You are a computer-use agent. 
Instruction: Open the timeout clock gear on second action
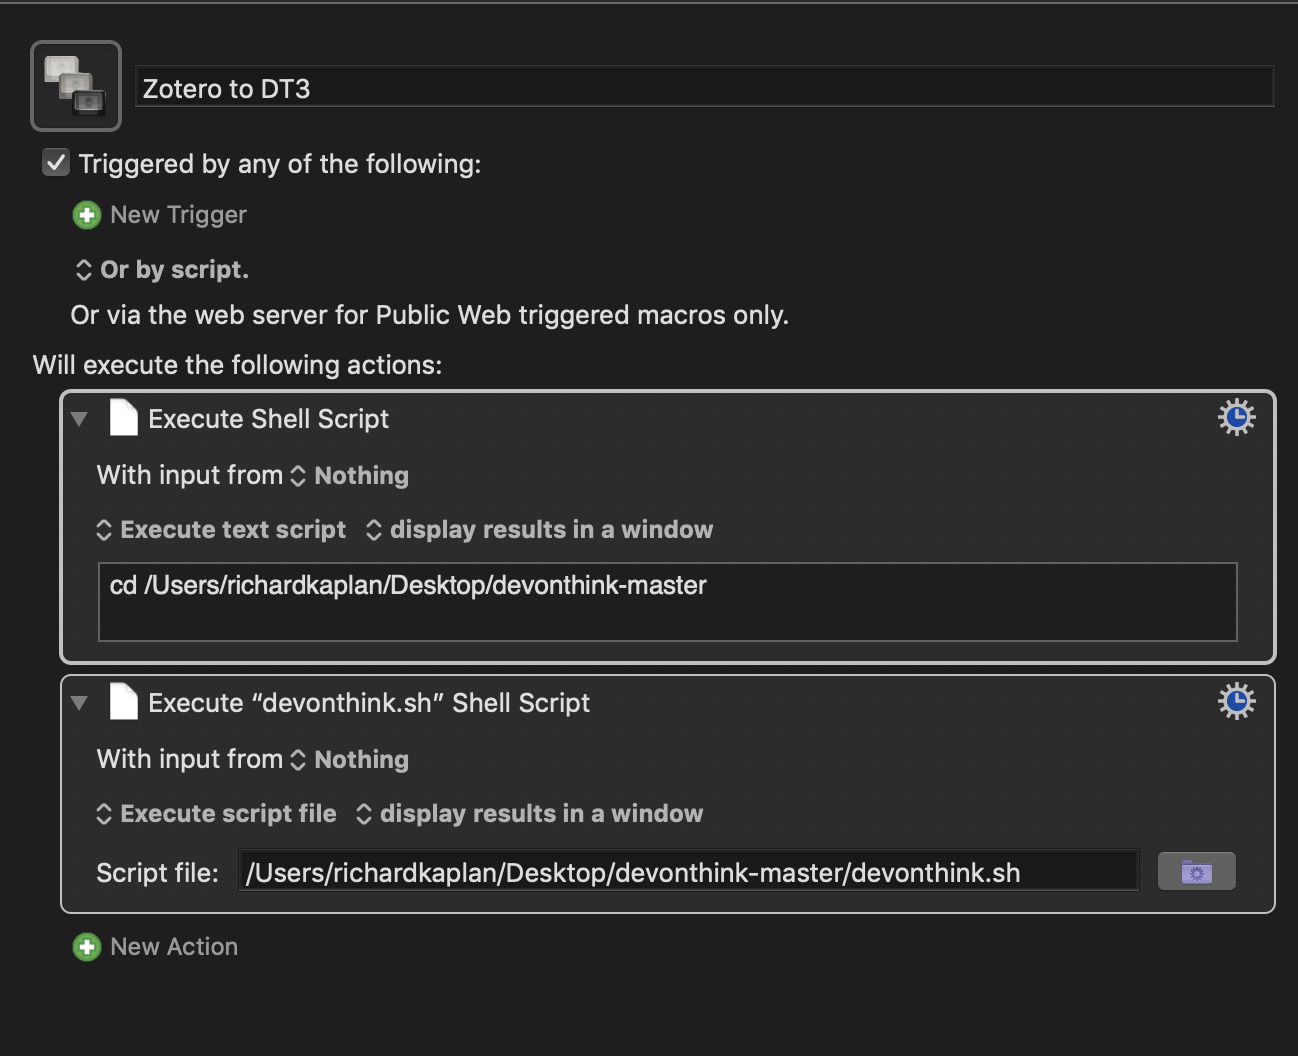click(1236, 701)
